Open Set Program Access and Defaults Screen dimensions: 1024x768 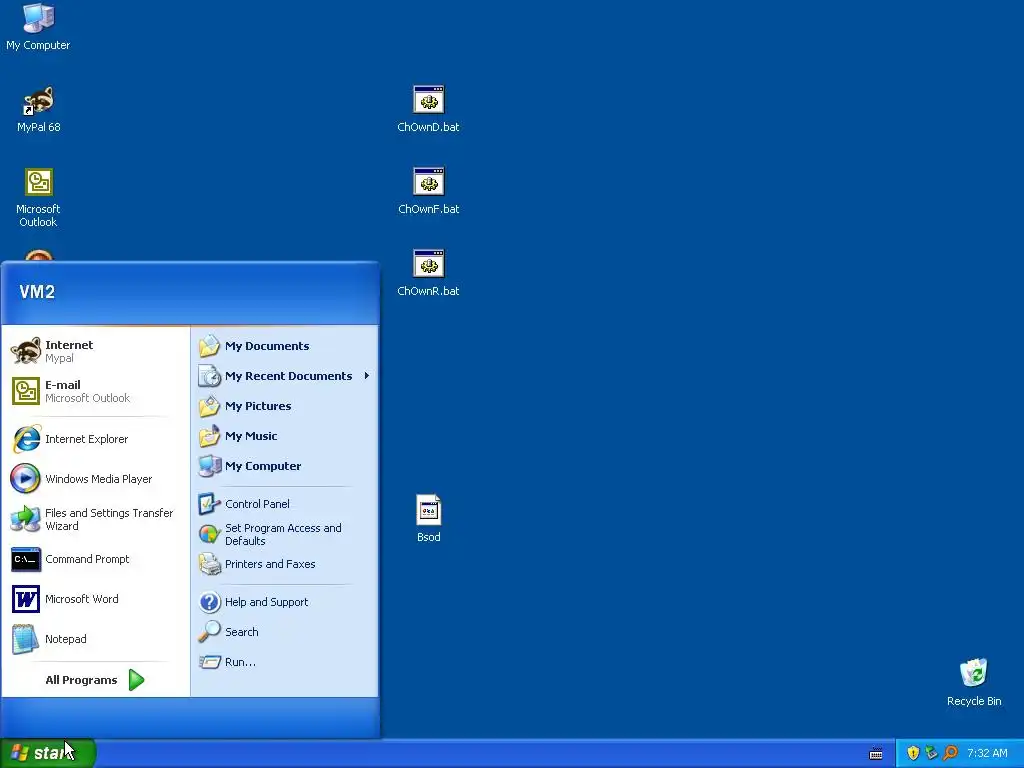coord(284,534)
